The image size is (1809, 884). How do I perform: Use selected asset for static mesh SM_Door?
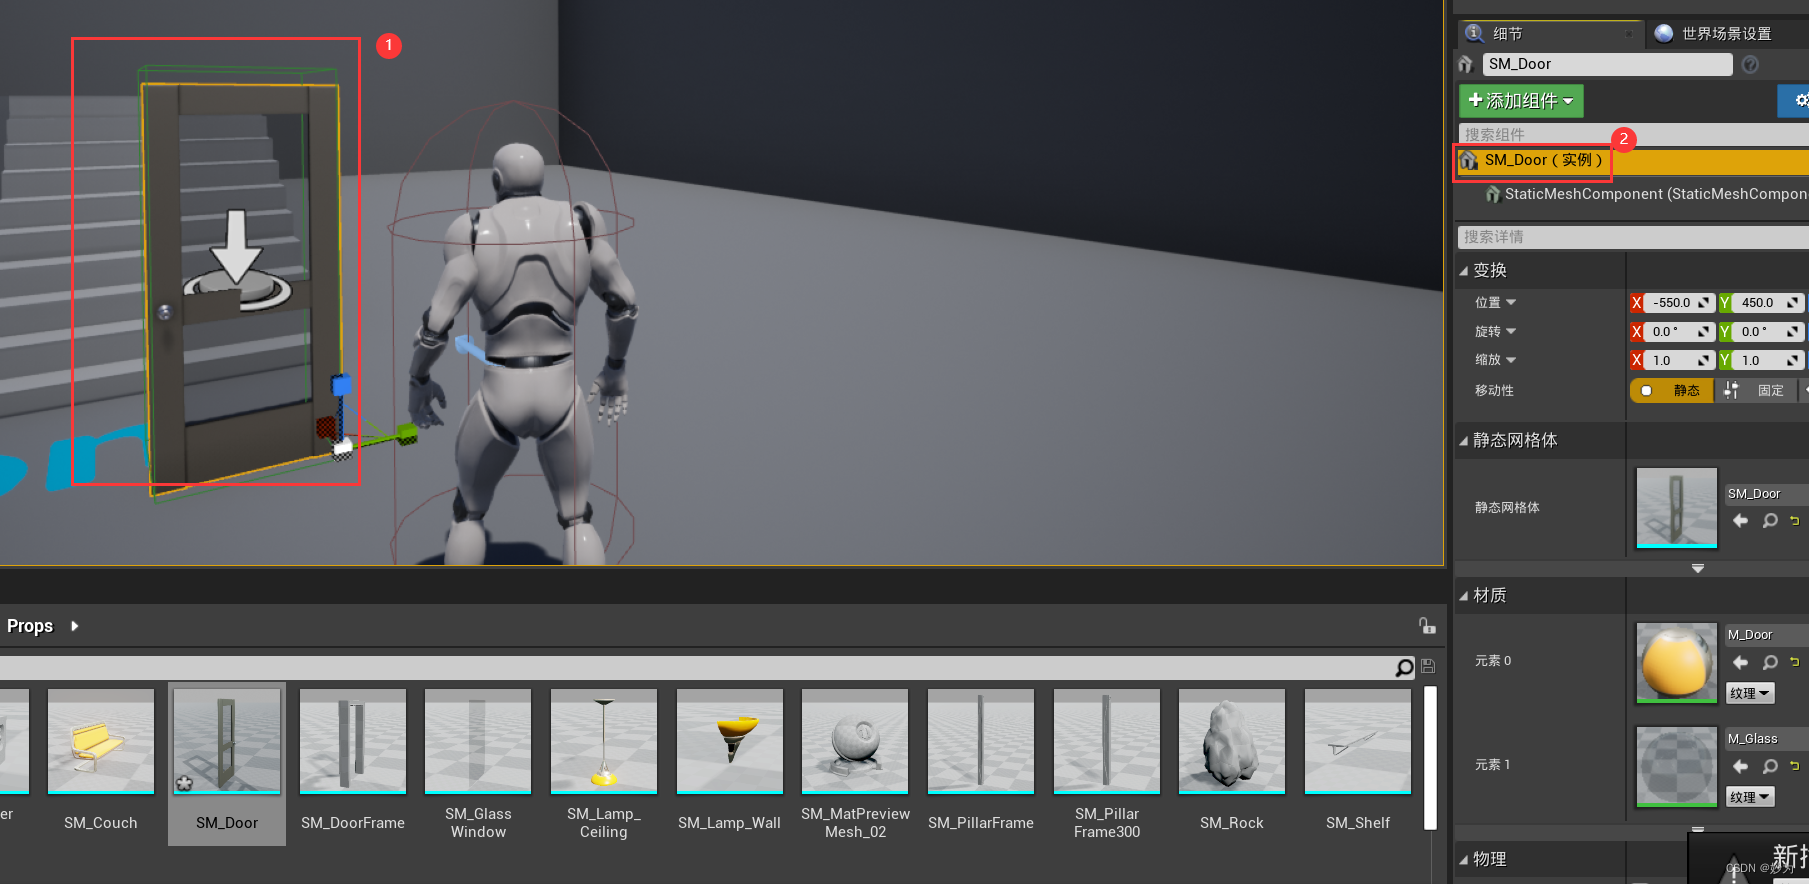tap(1741, 521)
